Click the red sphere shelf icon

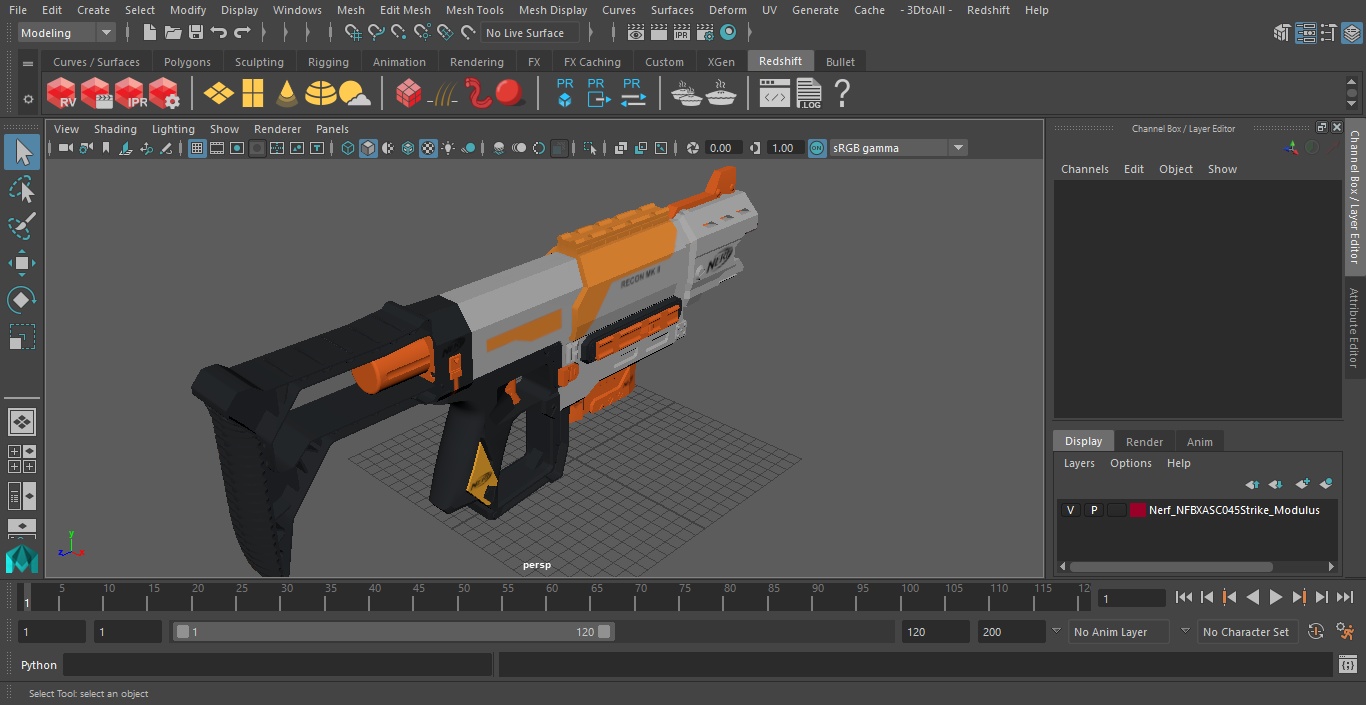[x=510, y=94]
